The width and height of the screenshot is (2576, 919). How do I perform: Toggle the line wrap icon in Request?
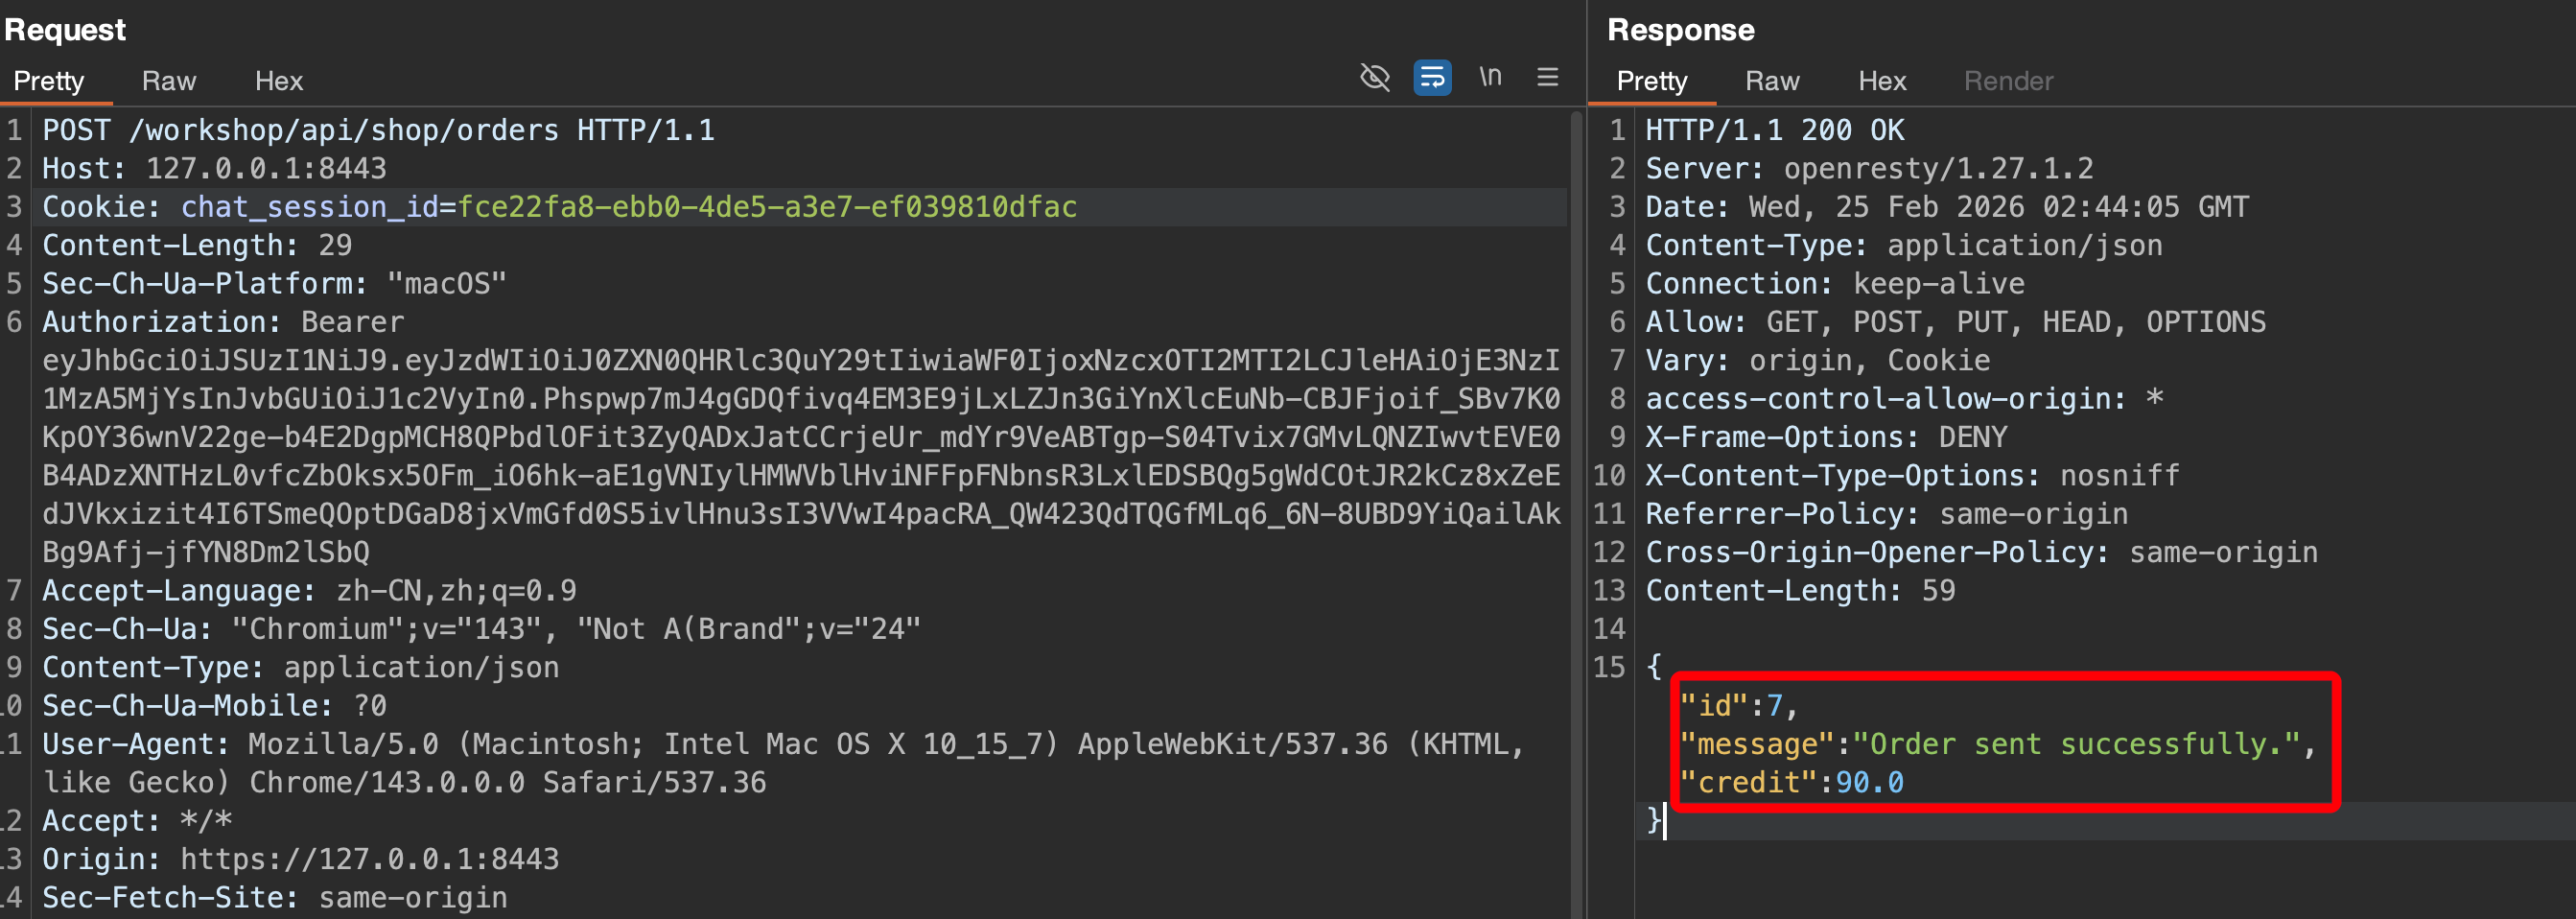(1432, 77)
